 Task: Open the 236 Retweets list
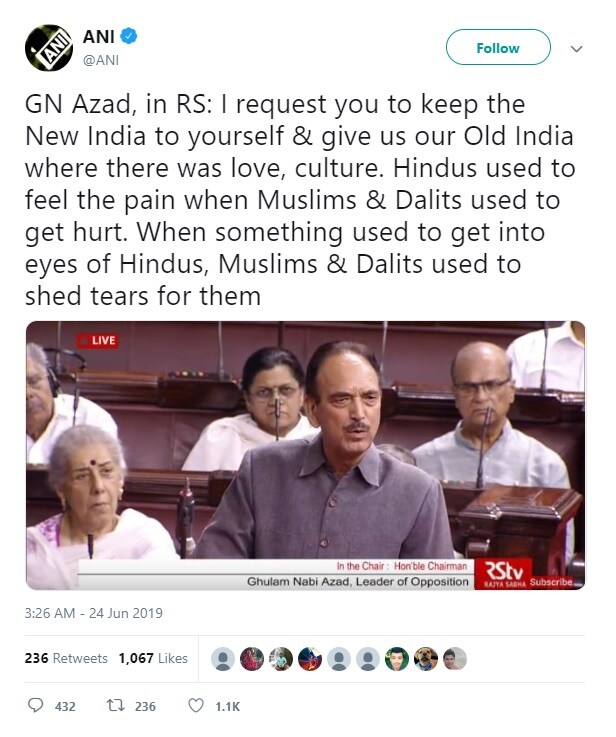click(66, 659)
